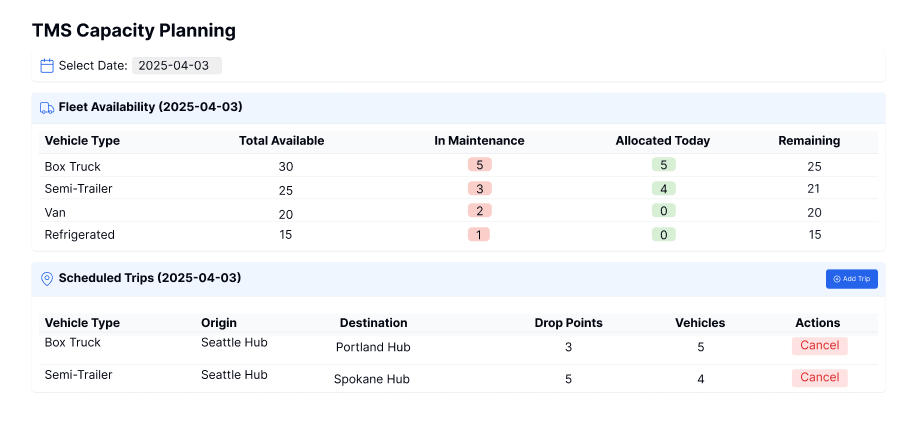This screenshot has width=914, height=423.
Task: Click the Box Truck maintenance badge showing 5
Action: click(x=480, y=165)
